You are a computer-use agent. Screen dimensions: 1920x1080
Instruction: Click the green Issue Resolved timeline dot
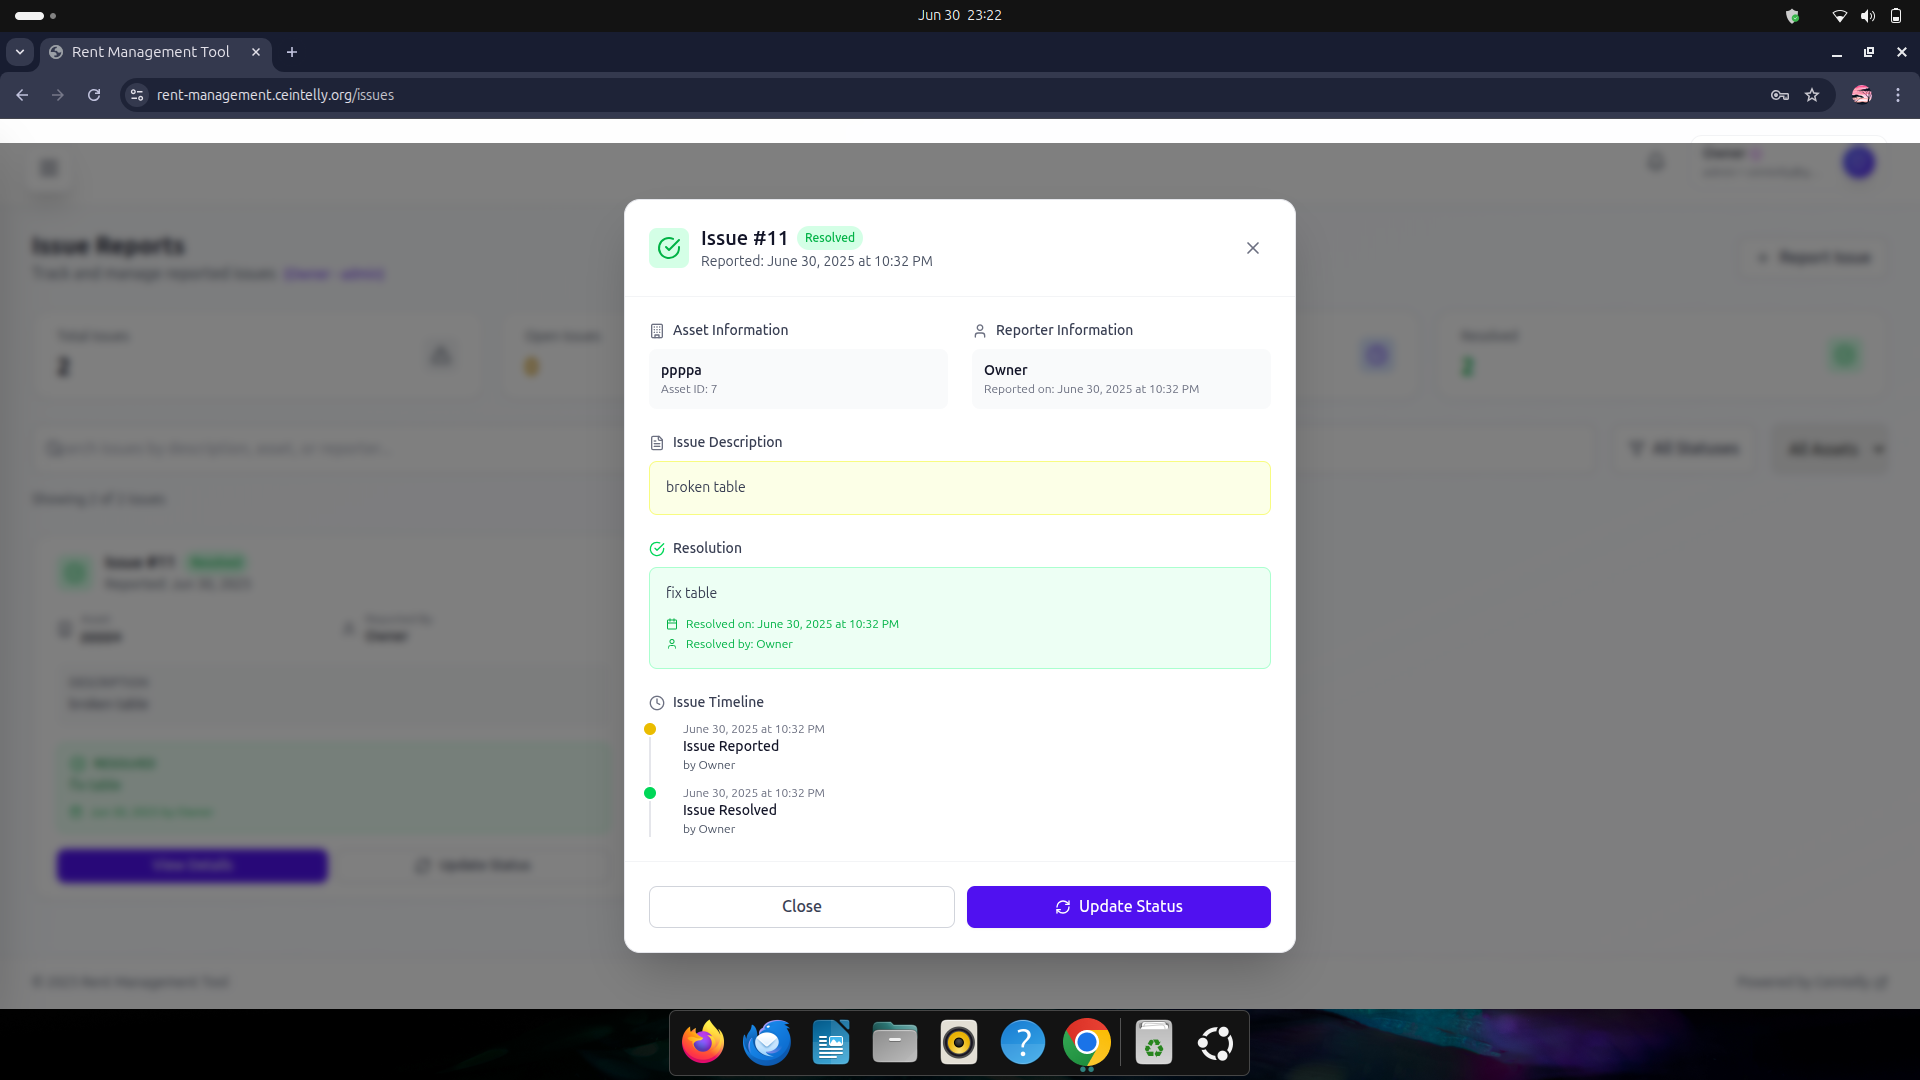650,793
